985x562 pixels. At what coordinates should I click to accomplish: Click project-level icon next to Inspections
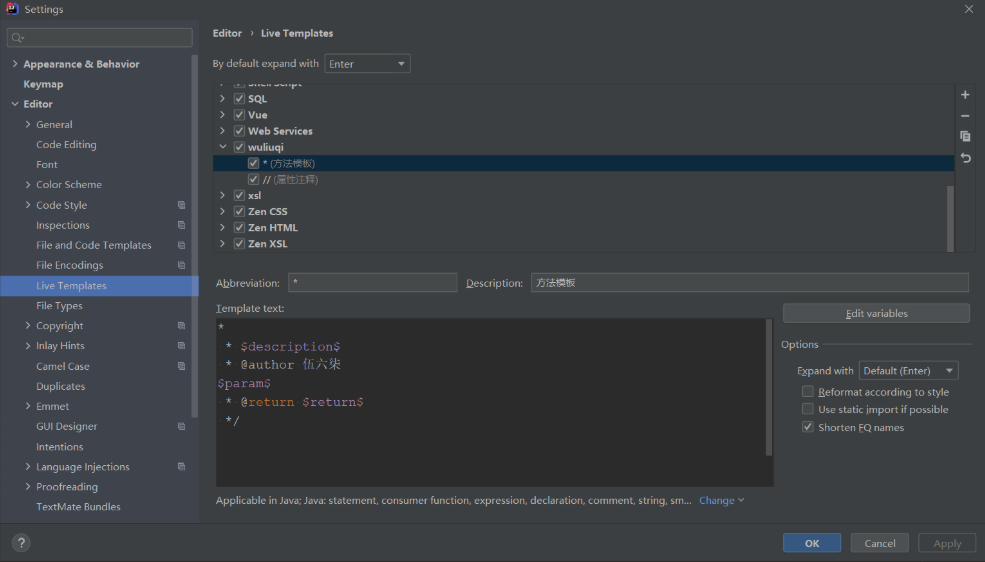coord(182,225)
